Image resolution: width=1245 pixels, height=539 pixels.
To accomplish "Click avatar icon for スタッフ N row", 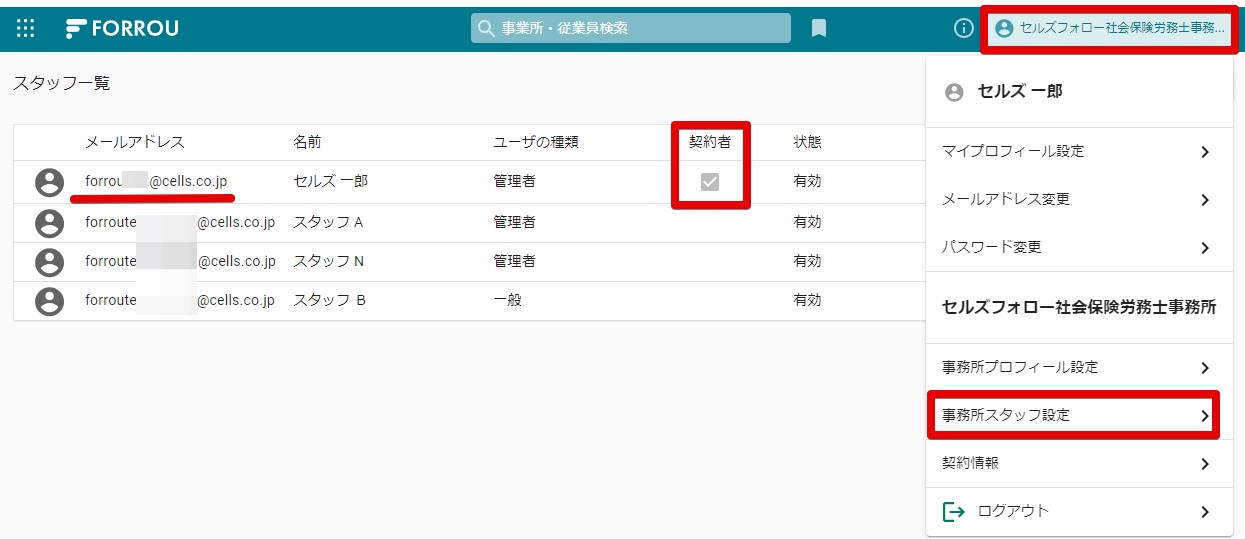I will (49, 262).
